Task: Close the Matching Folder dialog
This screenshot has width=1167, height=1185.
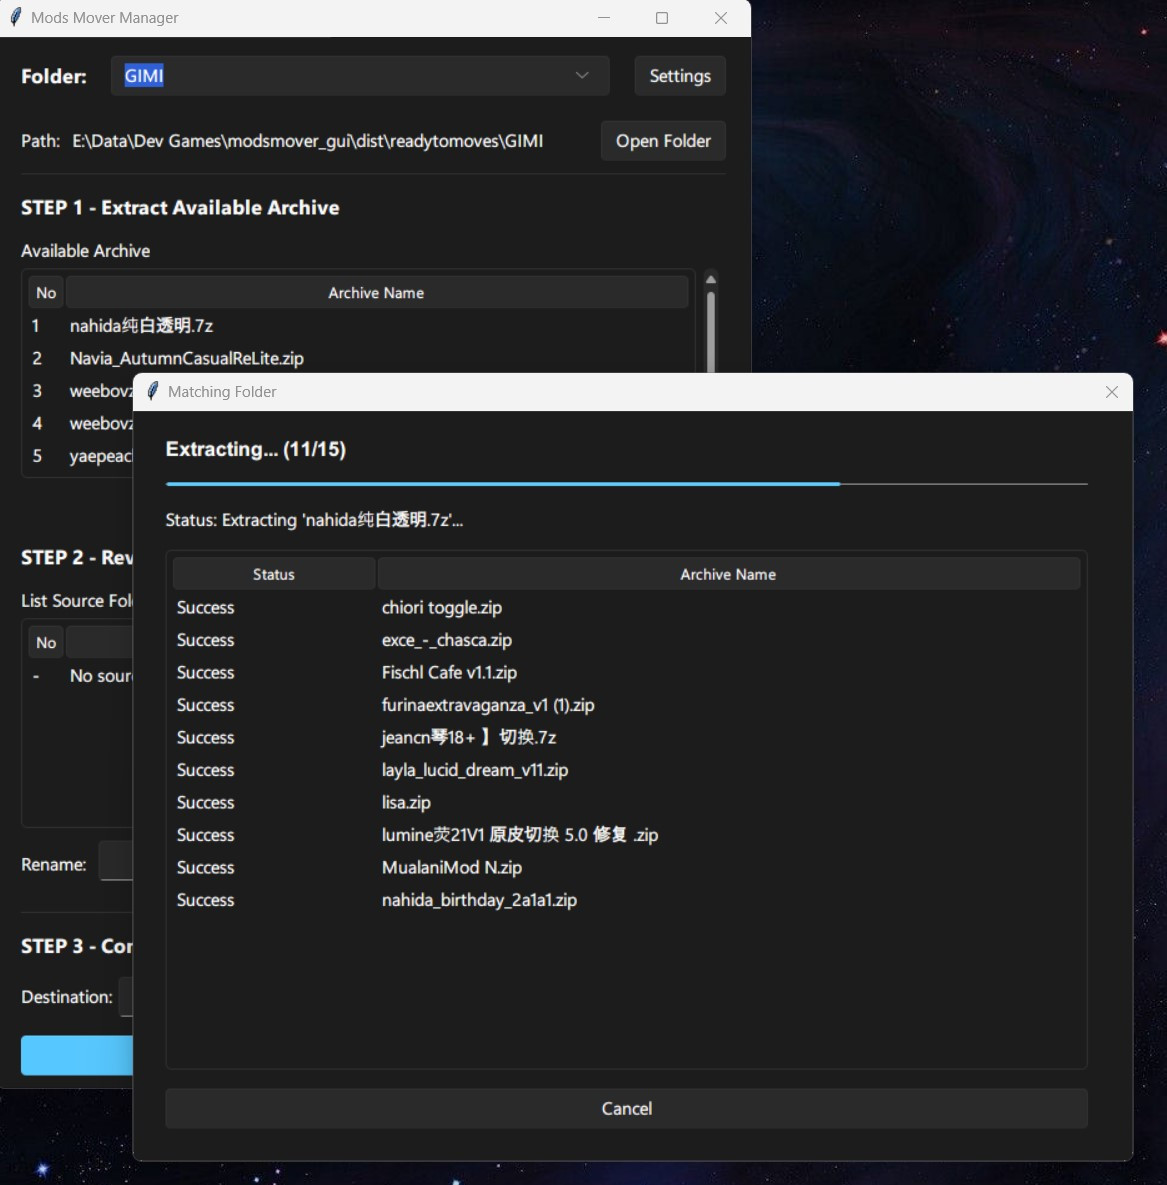Action: pos(1111,392)
